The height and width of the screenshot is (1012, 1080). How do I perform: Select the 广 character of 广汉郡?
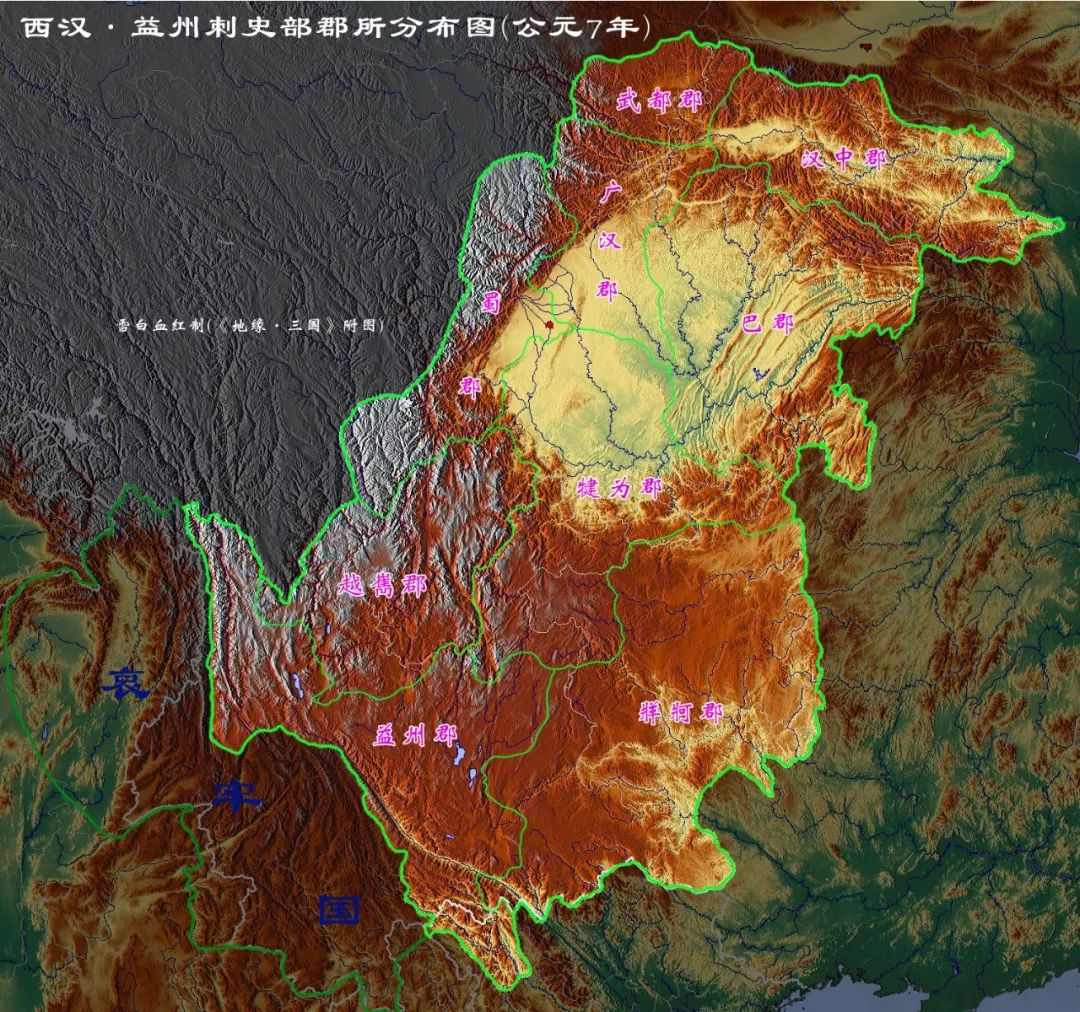(609, 192)
